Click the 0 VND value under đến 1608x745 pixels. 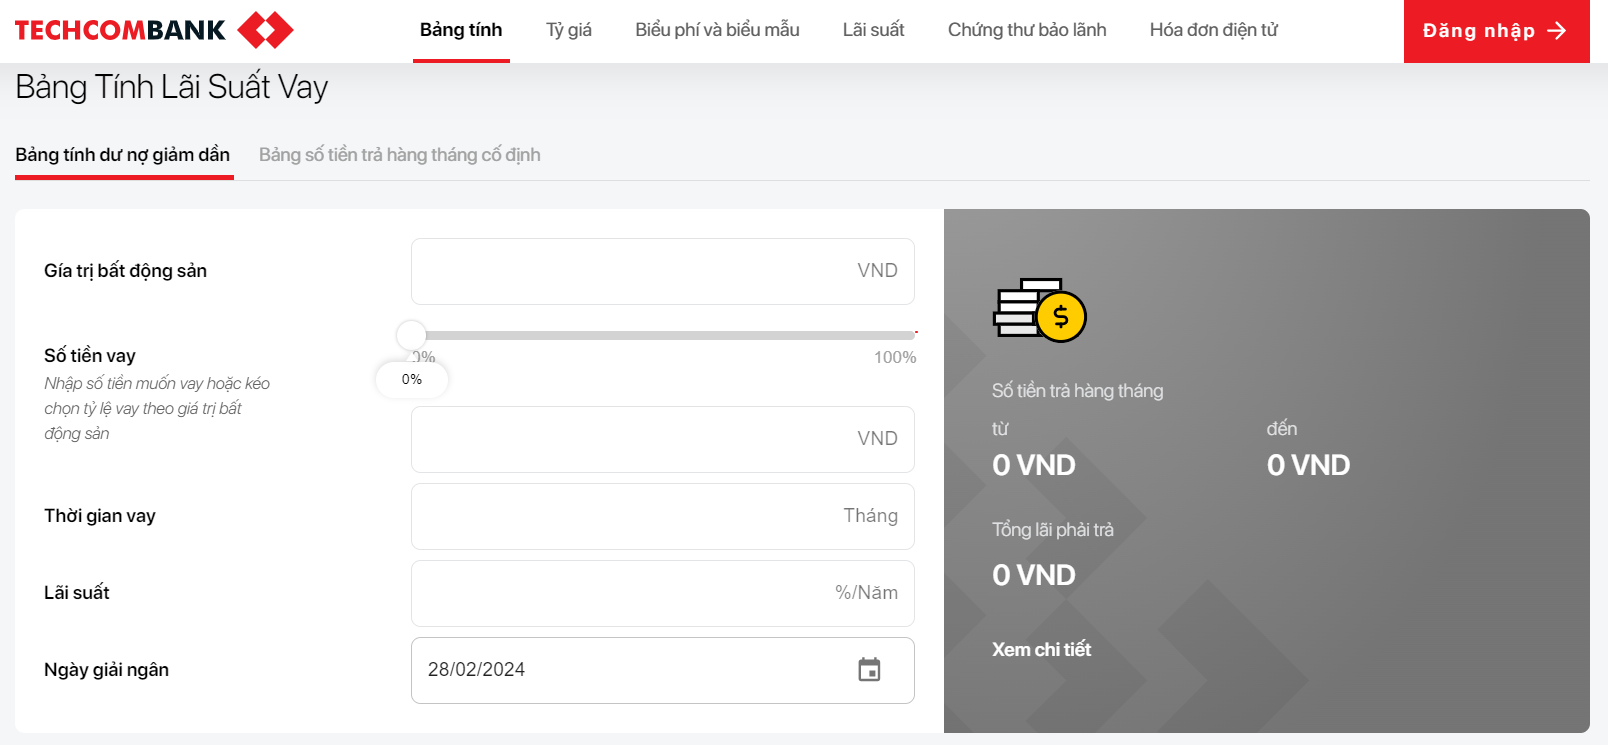(x=1308, y=465)
